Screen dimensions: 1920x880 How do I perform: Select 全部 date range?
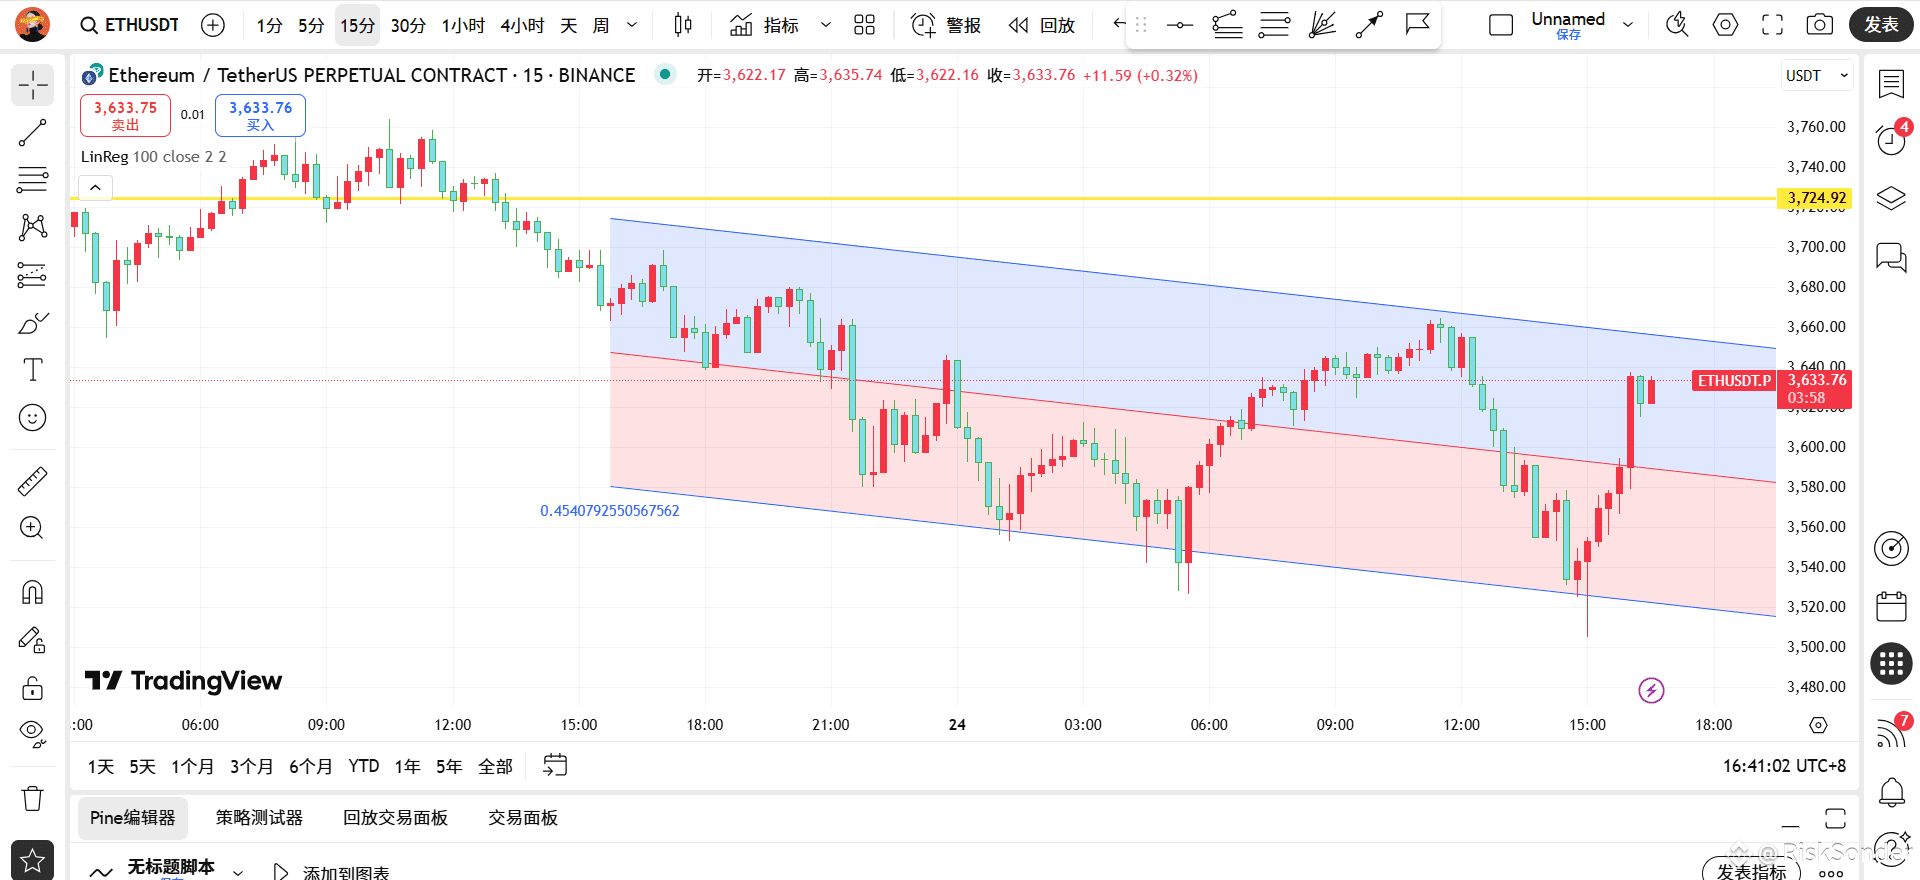click(x=495, y=766)
